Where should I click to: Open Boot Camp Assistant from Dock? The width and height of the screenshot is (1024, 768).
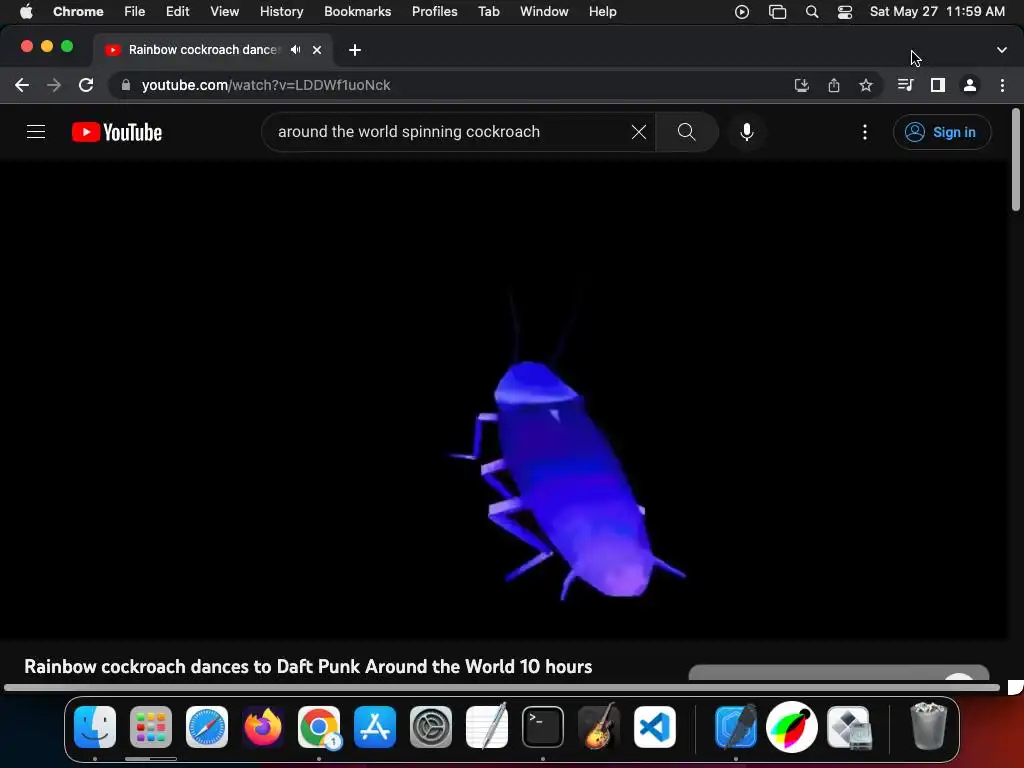[x=848, y=727]
